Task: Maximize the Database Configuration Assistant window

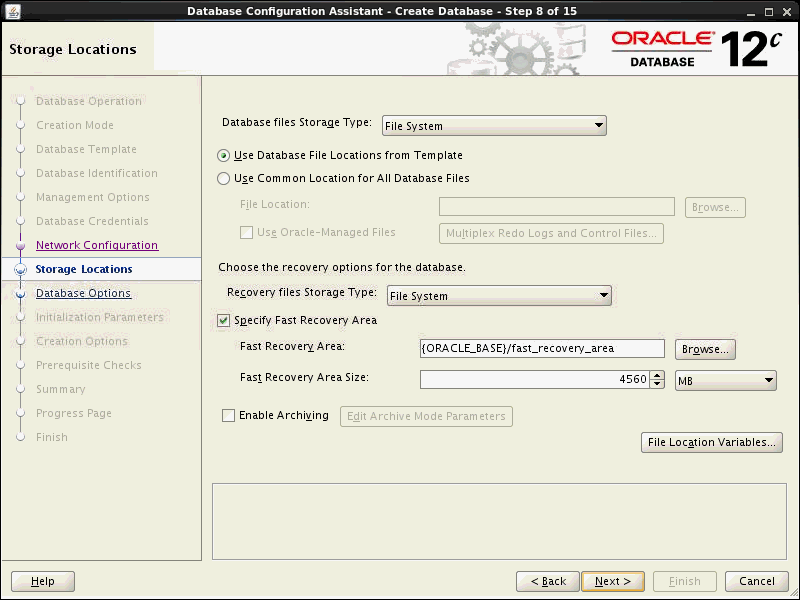Action: 768,11
